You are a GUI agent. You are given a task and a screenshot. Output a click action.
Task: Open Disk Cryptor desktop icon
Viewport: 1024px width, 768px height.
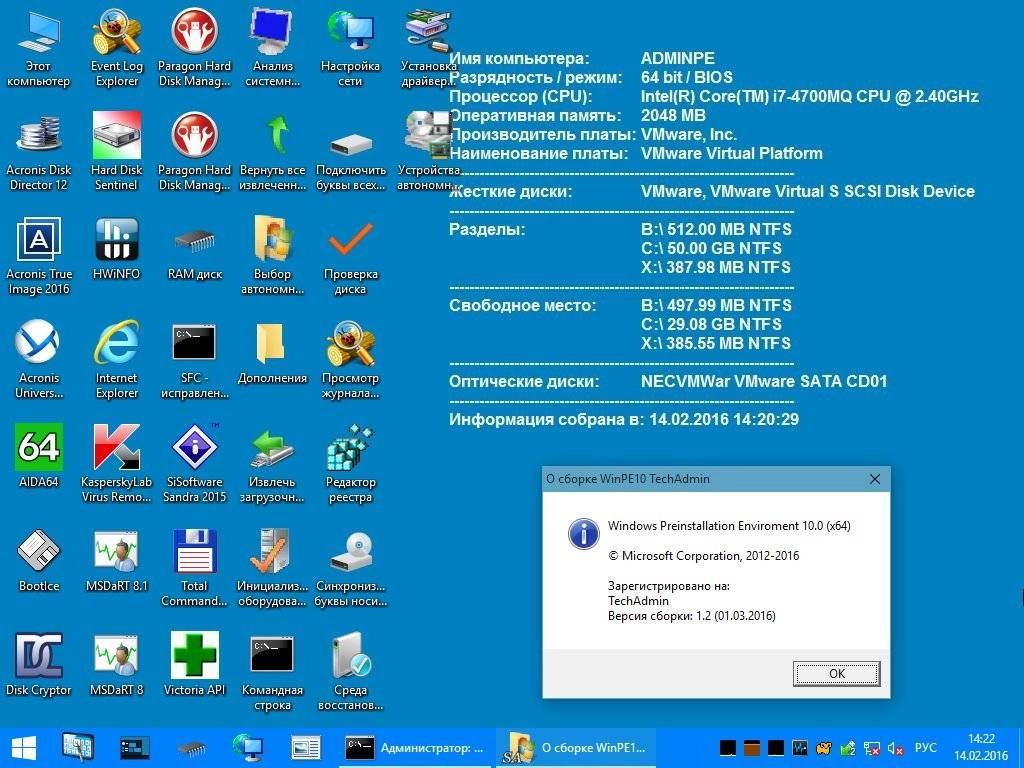click(x=39, y=664)
